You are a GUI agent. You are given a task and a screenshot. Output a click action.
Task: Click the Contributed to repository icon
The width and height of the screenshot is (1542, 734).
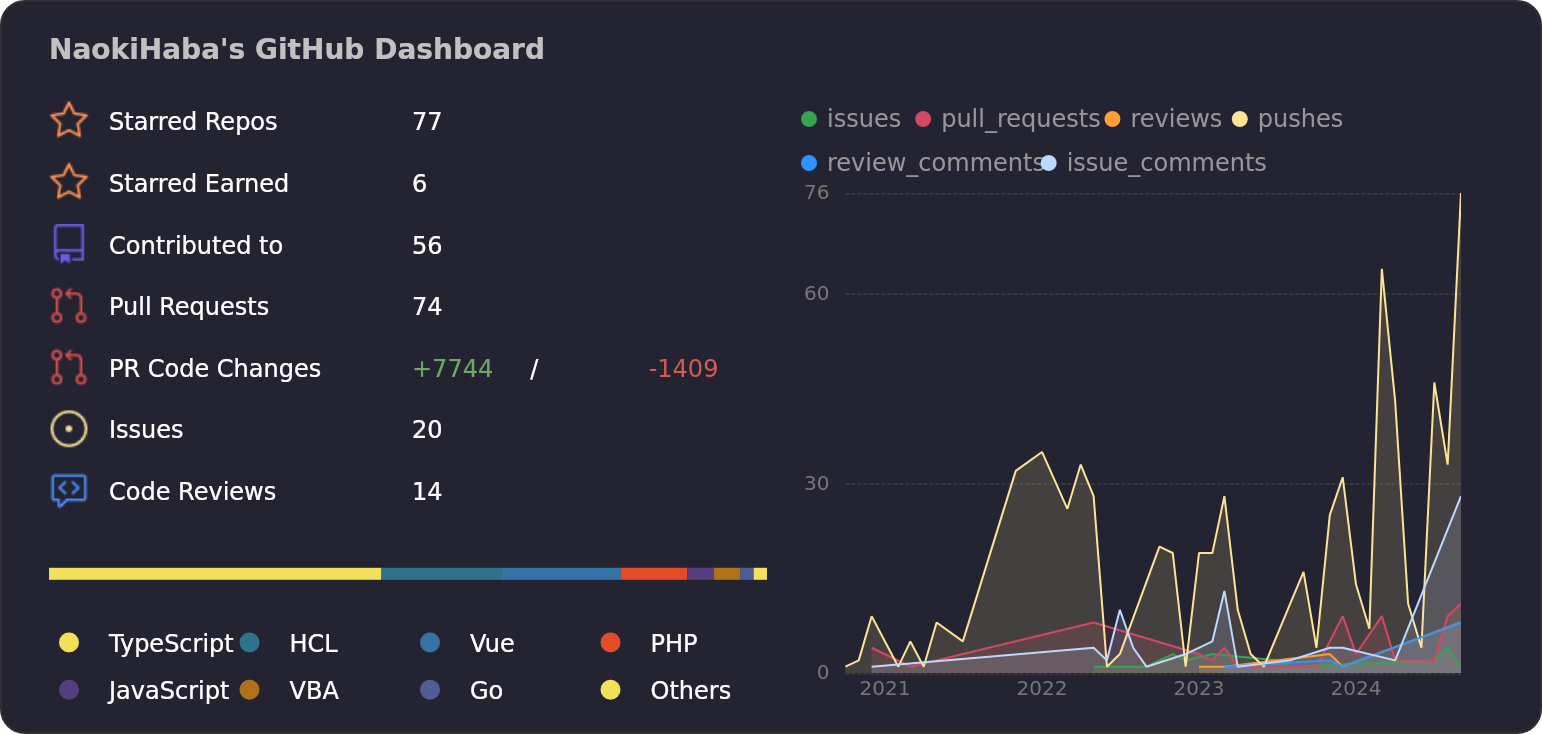coord(69,244)
